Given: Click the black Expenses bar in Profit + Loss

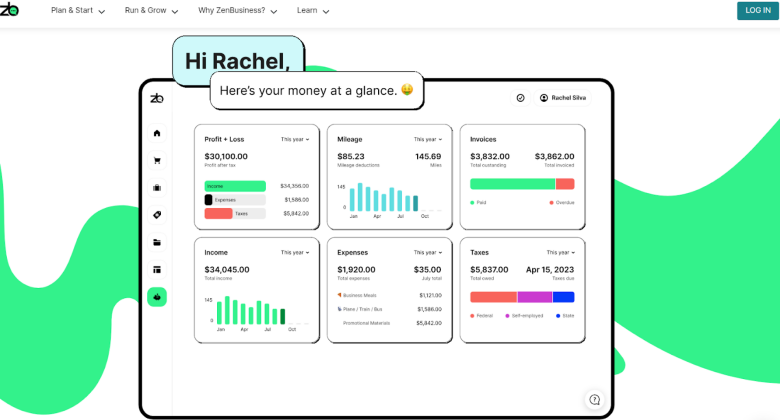Looking at the screenshot, I should point(208,200).
